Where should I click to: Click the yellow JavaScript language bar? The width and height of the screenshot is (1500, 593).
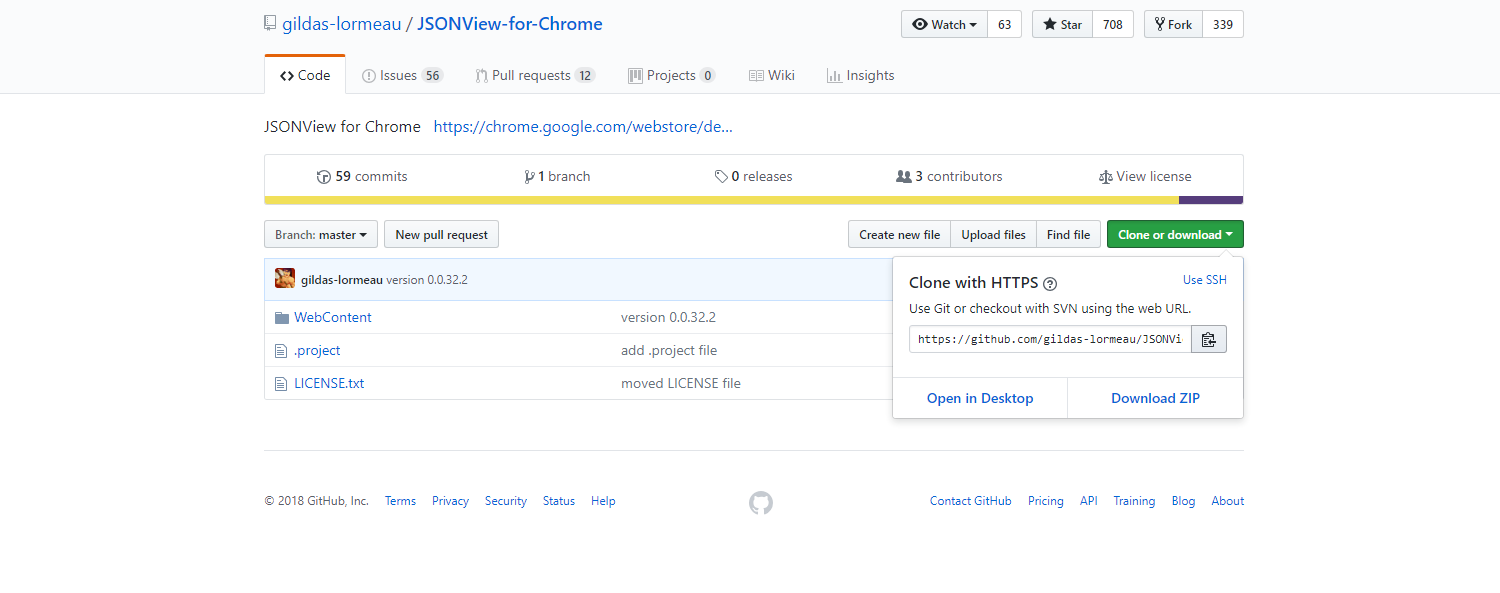(722, 200)
